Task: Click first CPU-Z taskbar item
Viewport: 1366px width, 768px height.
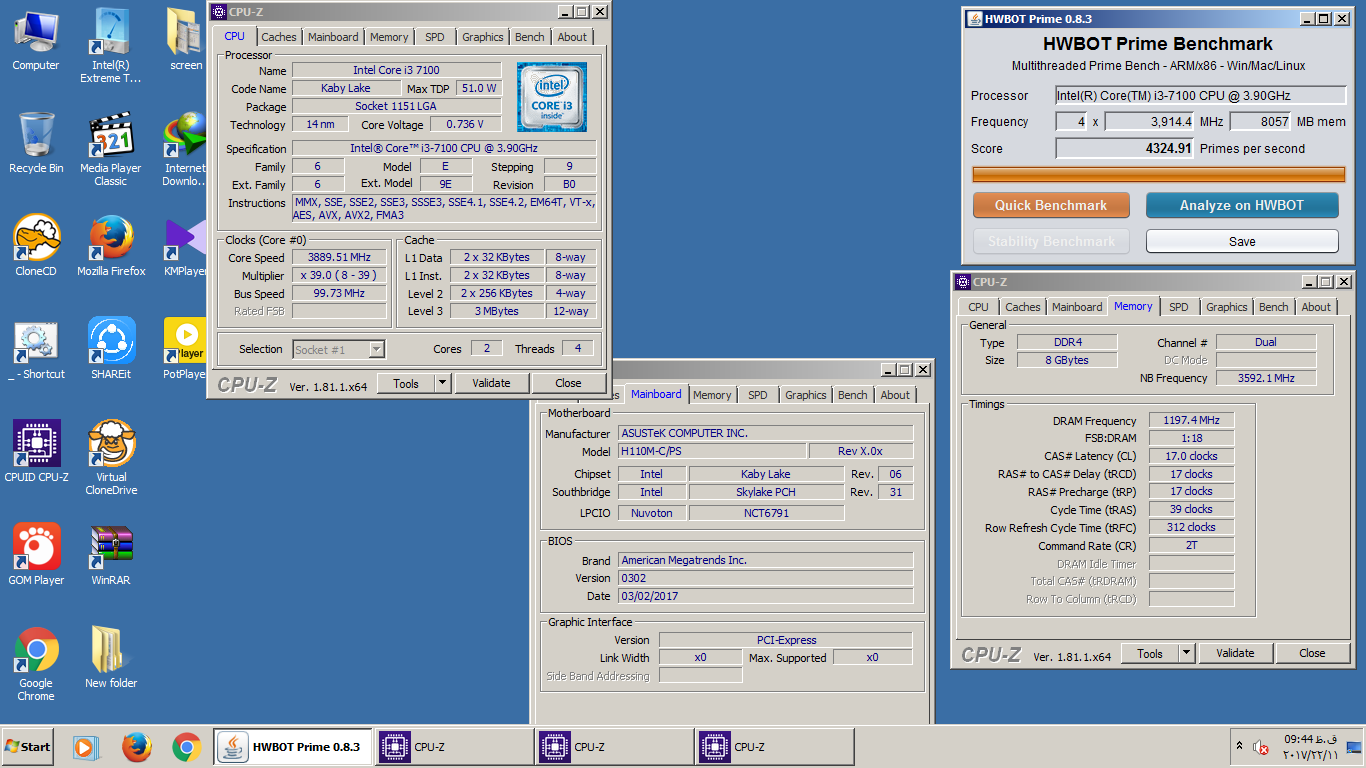Action: (454, 747)
